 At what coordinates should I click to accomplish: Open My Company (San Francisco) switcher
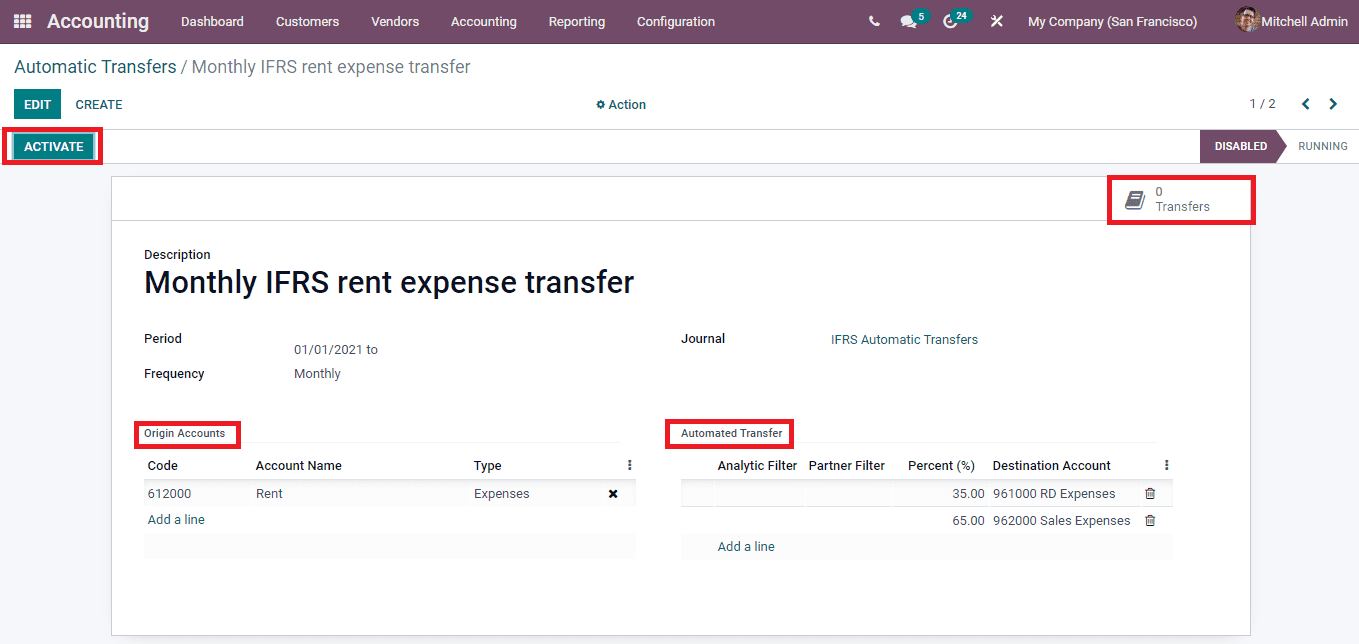click(1112, 20)
